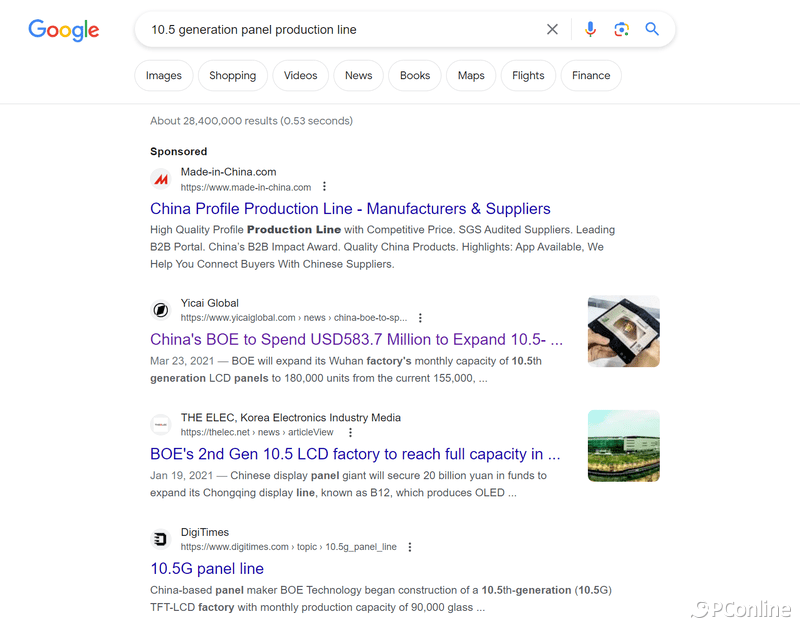Open the 10.5G panel line result
Screen dimensions: 800x626
[x=207, y=568]
